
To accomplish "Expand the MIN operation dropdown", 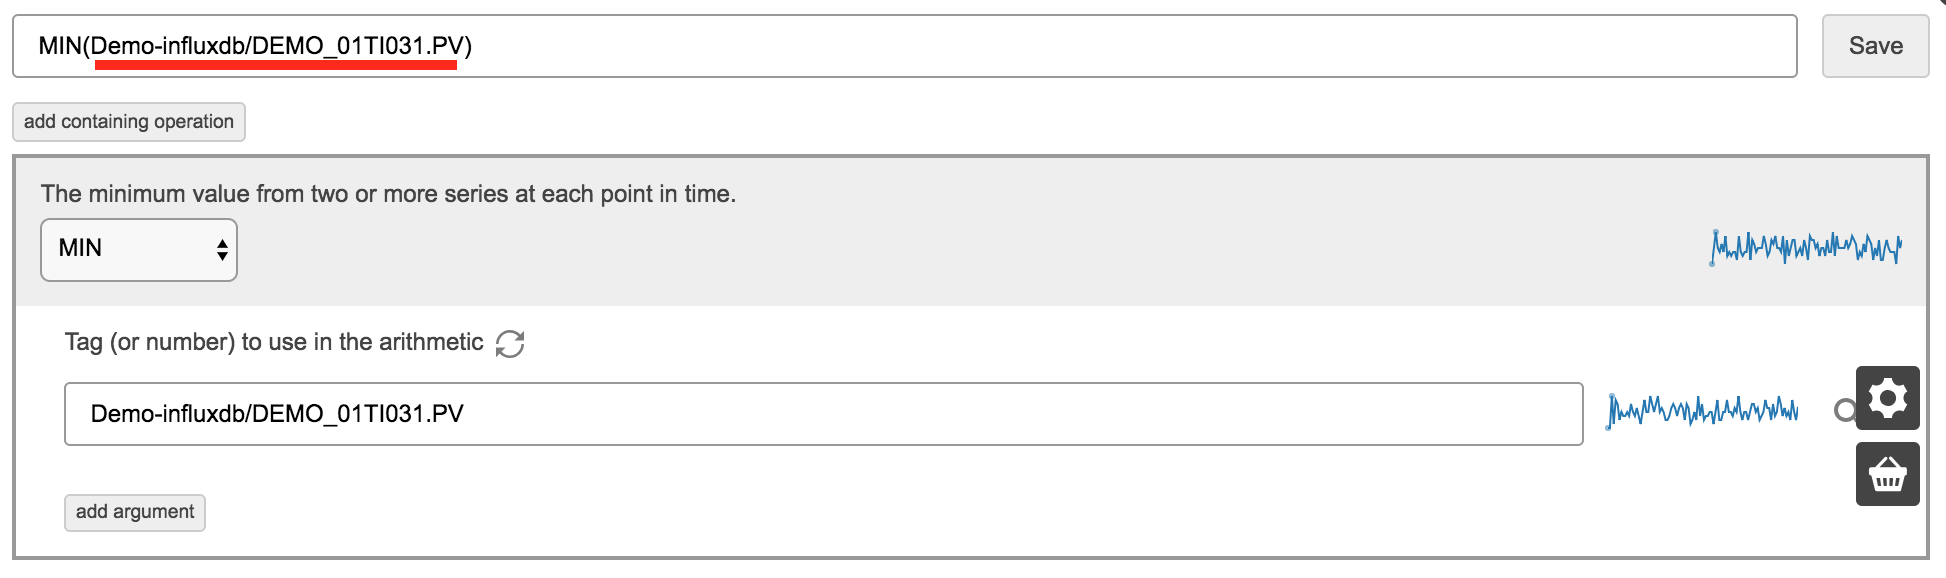I will (139, 250).
